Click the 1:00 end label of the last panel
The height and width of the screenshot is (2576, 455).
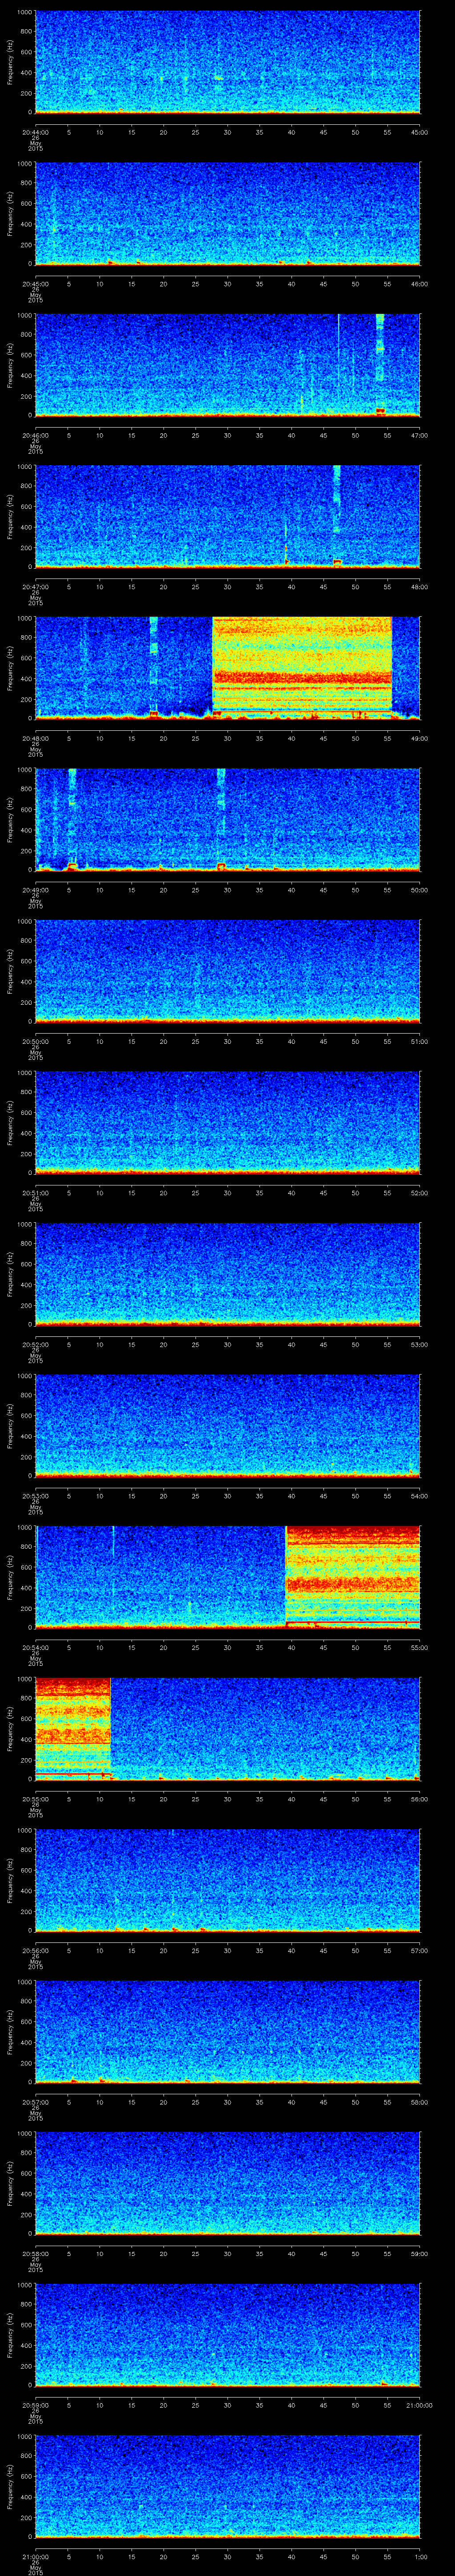click(x=420, y=2556)
